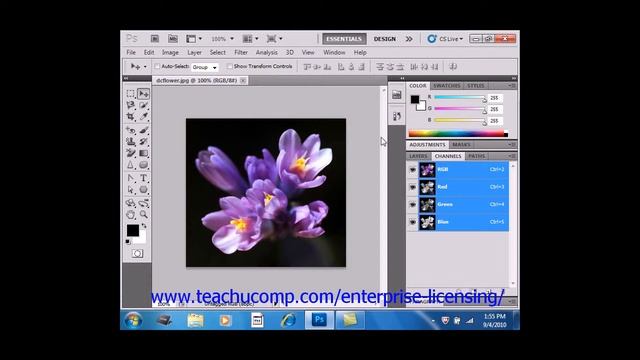Switch to the Masks tab

(461, 144)
